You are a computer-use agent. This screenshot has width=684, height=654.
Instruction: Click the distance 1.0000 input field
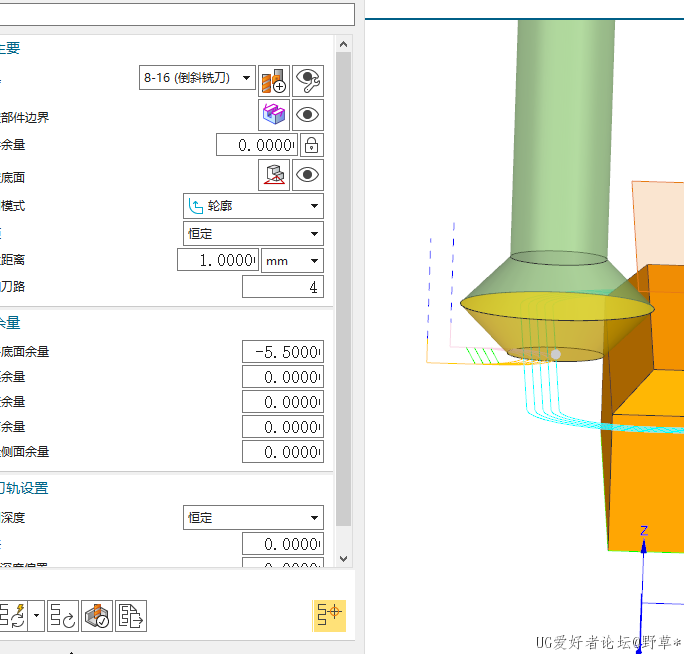pyautogui.click(x=218, y=260)
